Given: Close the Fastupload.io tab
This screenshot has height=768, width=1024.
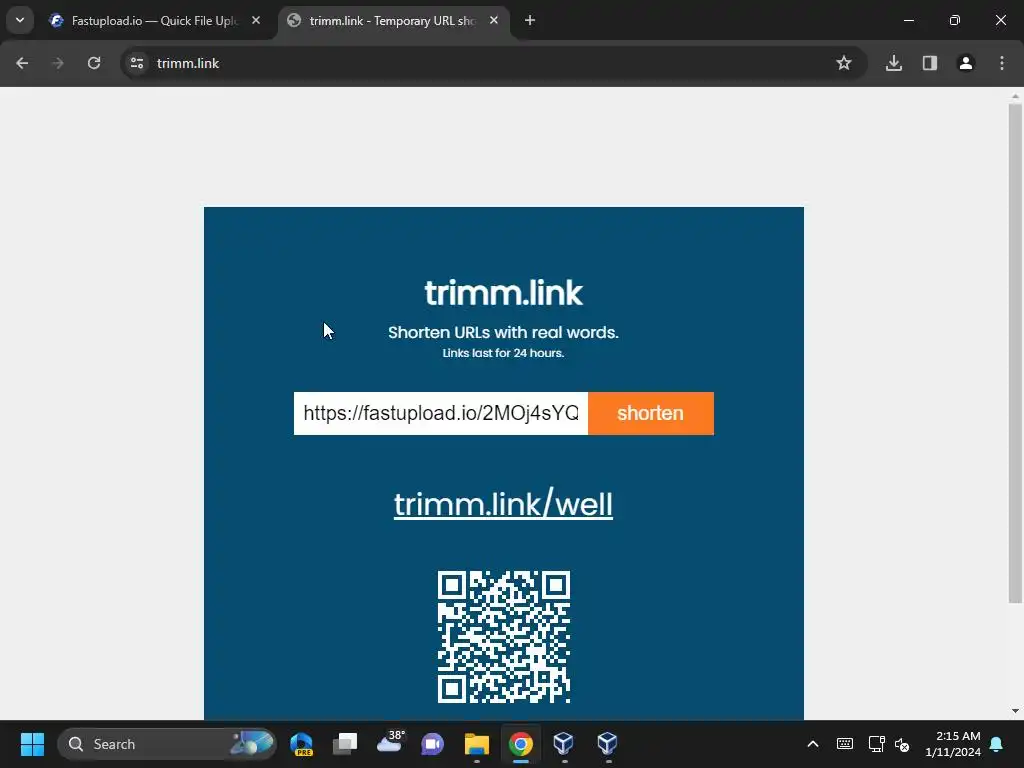Looking at the screenshot, I should (x=256, y=21).
